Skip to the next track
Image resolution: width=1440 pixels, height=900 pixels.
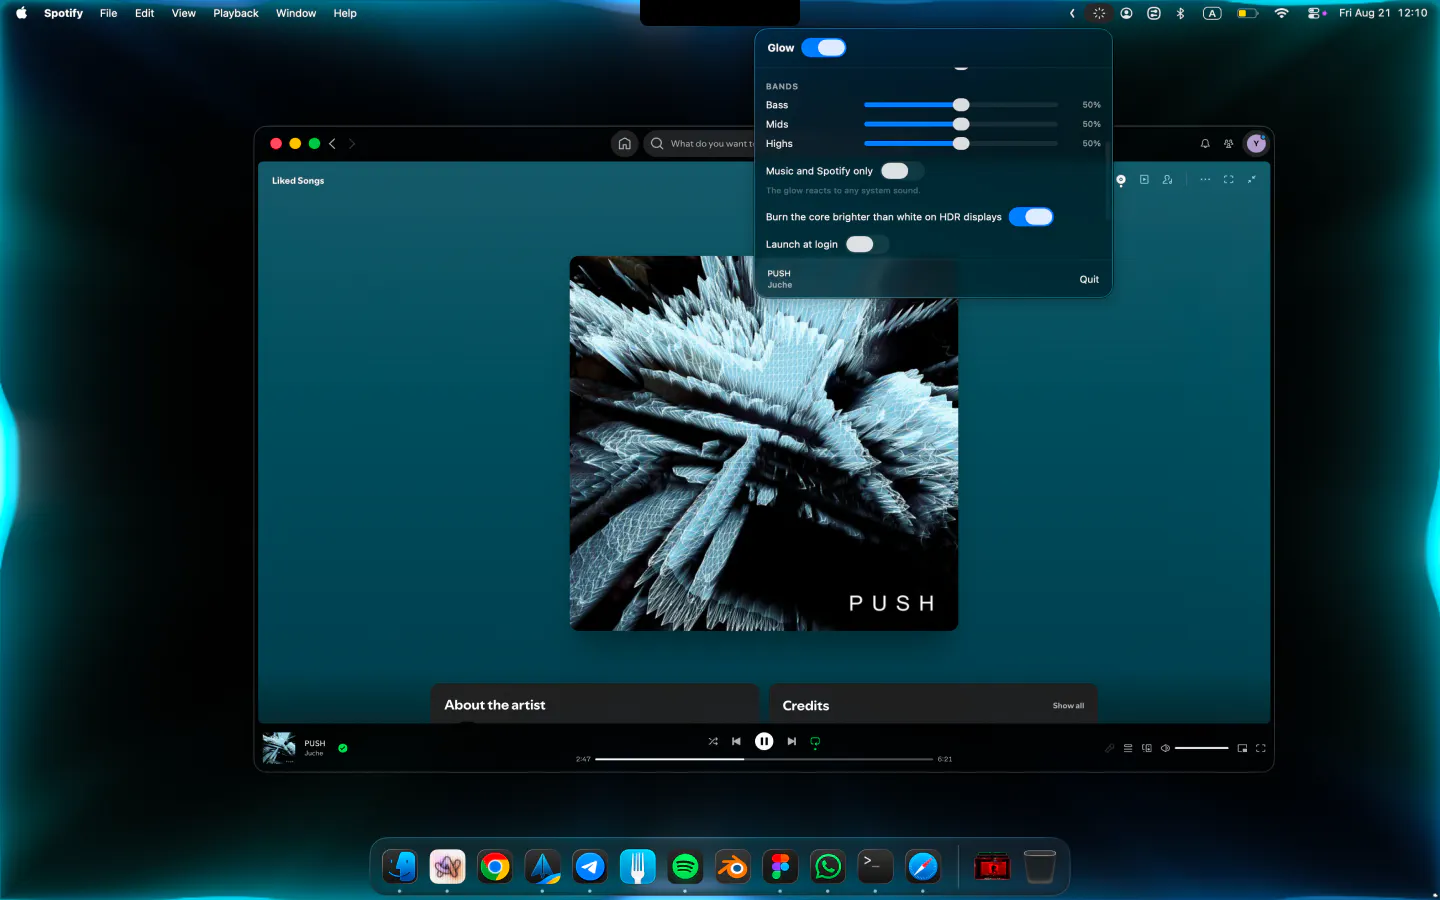tap(792, 741)
